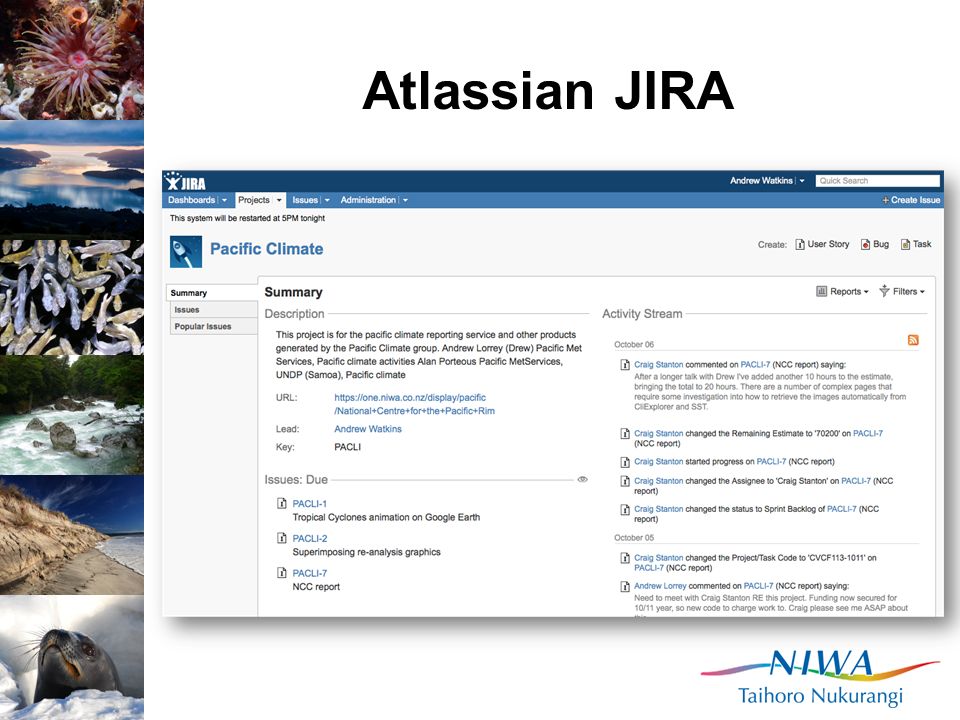This screenshot has height=720, width=960.
Task: Expand the Filters dropdown
Action: point(922,292)
